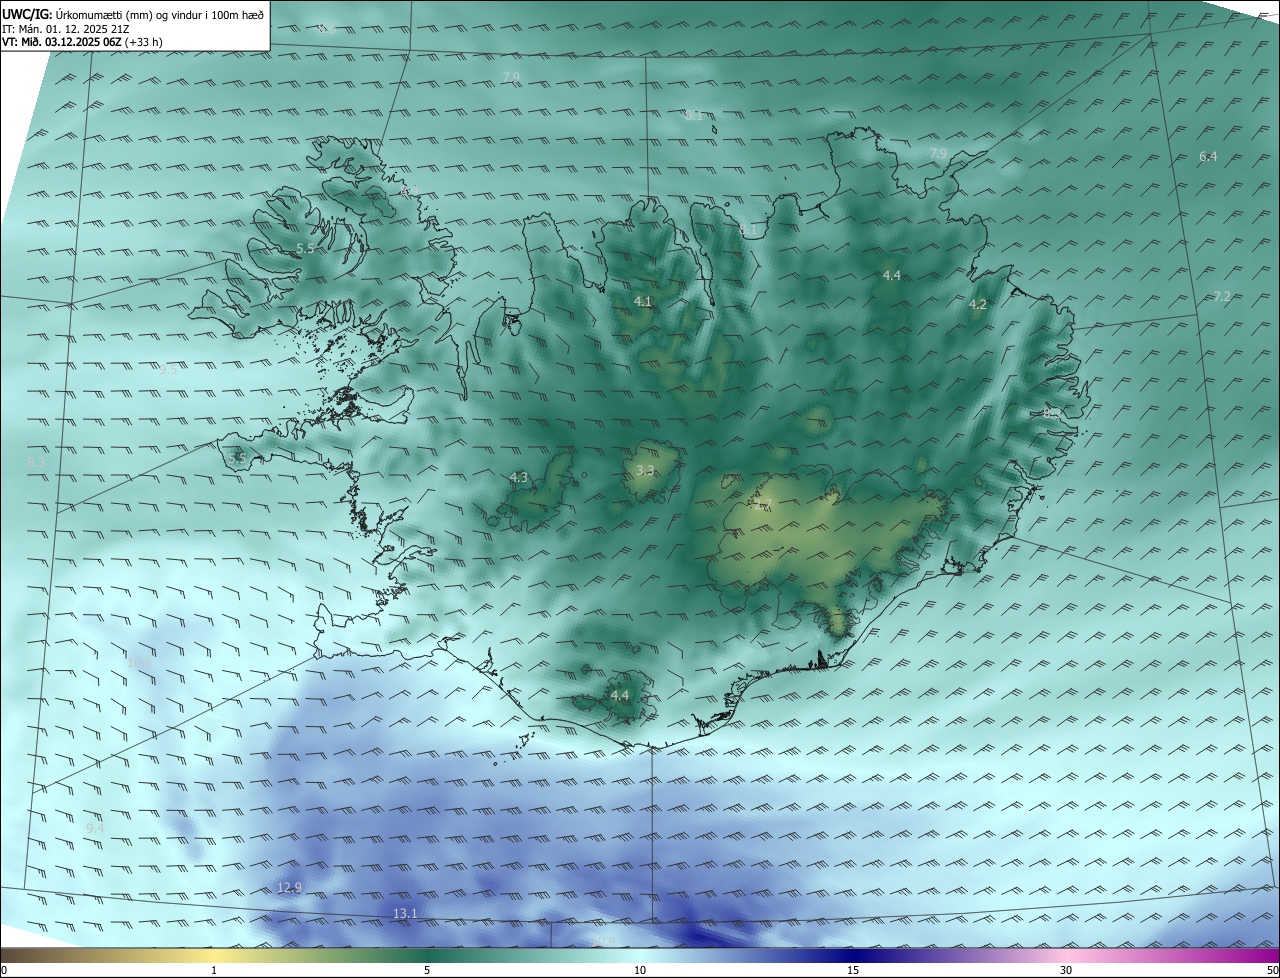
Task: Click the color scale tick label 1
Action: coord(214,970)
